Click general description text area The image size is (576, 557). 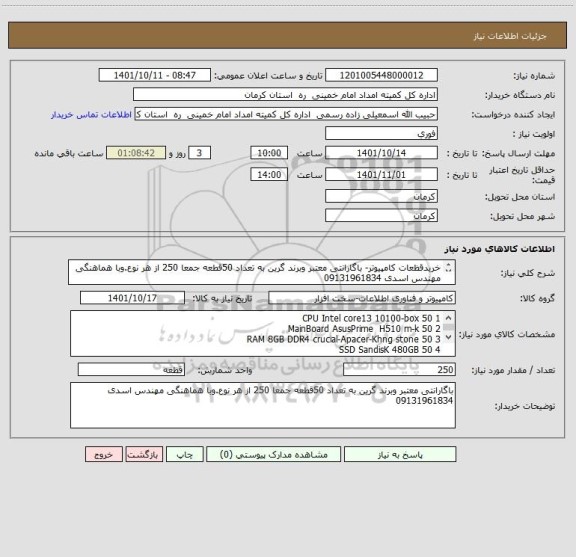[262, 272]
